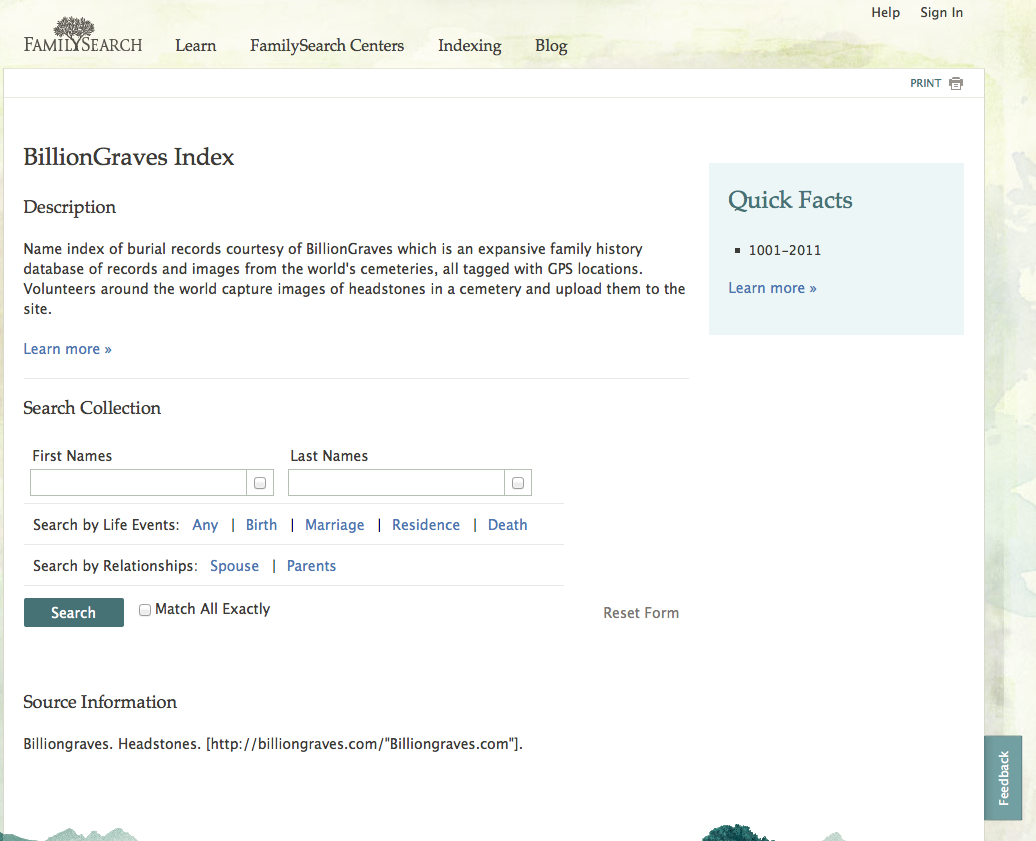Image resolution: width=1036 pixels, height=841 pixels.
Task: Focus the Last Names input field
Action: point(396,483)
